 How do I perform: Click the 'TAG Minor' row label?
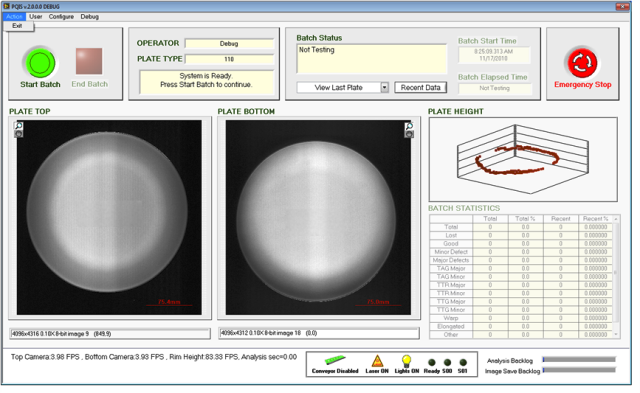[451, 277]
